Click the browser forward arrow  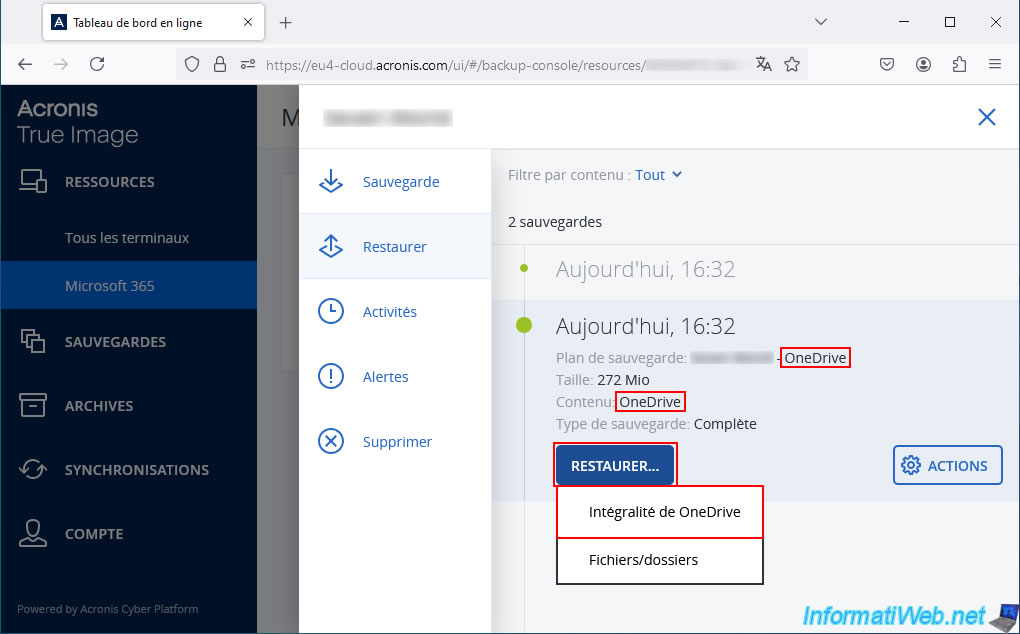coord(60,64)
